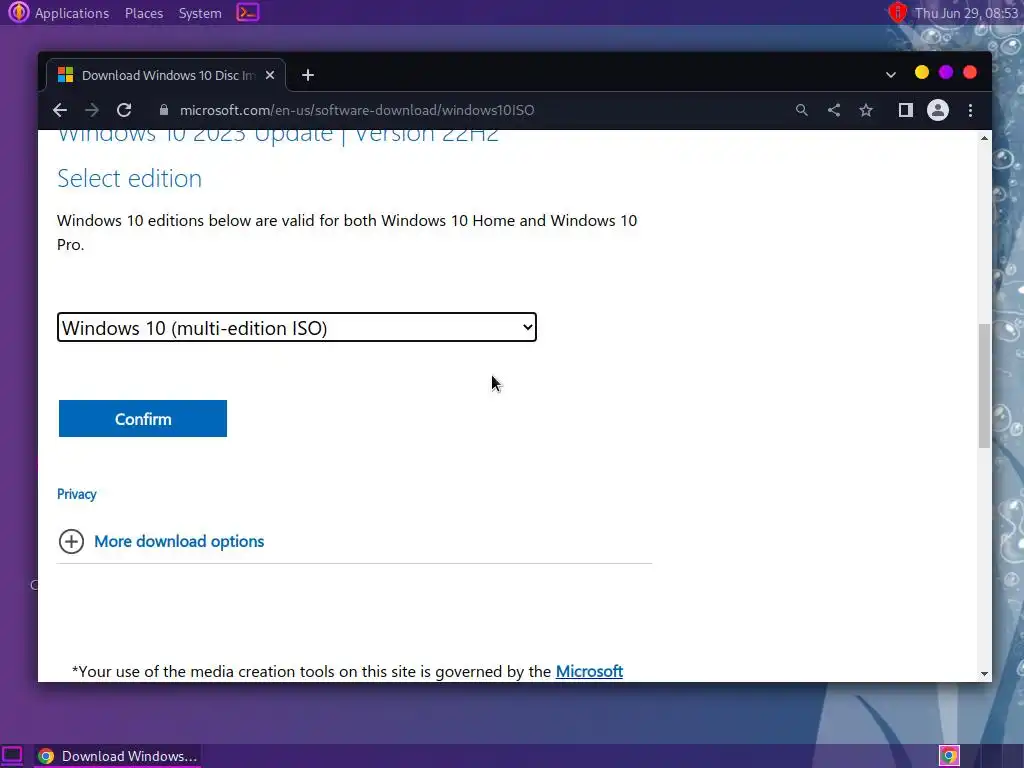
Task: Follow the Microsoft terms link
Action: tap(589, 671)
